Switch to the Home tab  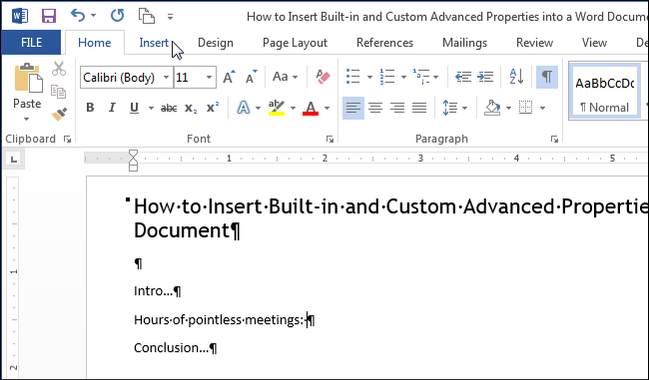point(94,43)
